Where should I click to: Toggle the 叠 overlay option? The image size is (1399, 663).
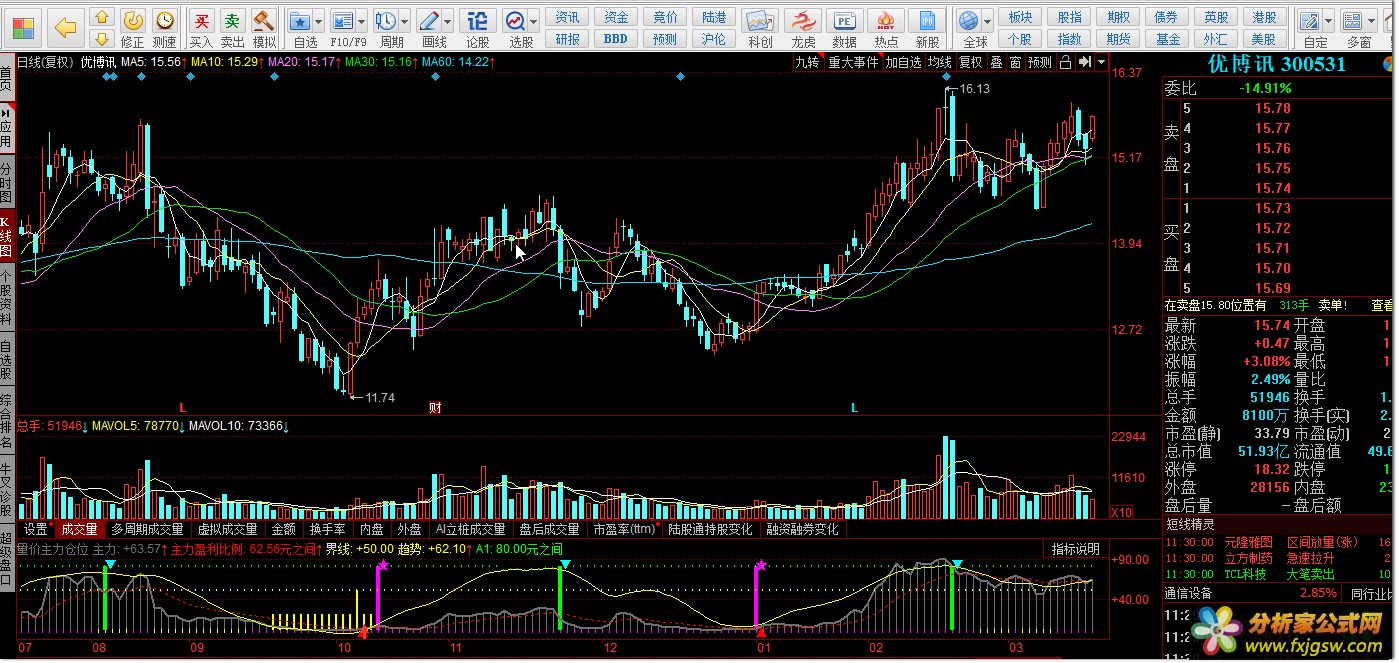996,62
